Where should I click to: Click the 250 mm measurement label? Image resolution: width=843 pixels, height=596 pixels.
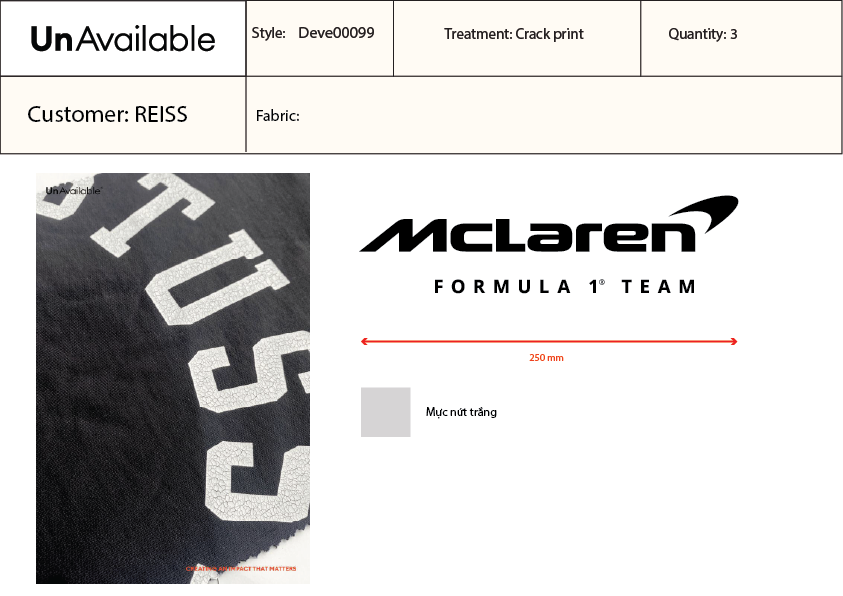(x=546, y=358)
